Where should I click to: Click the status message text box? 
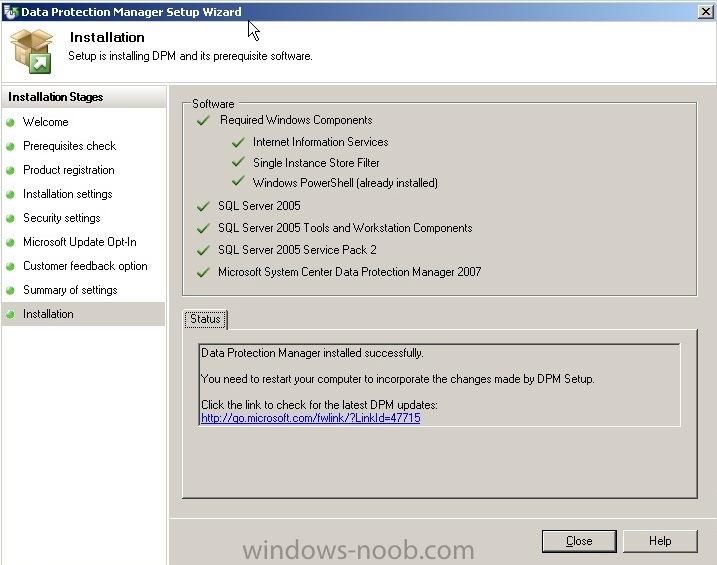[439, 385]
